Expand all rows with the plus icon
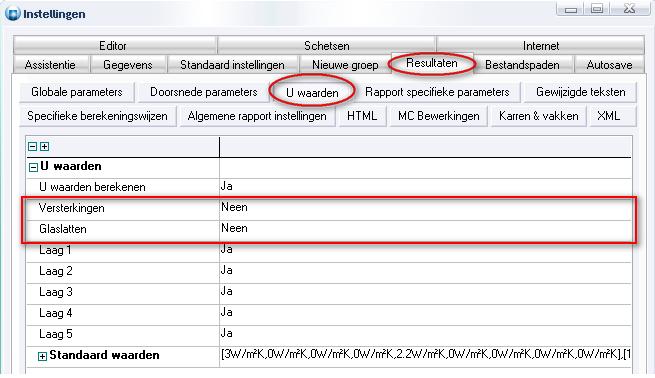The height and width of the screenshot is (378, 655). click(x=44, y=147)
